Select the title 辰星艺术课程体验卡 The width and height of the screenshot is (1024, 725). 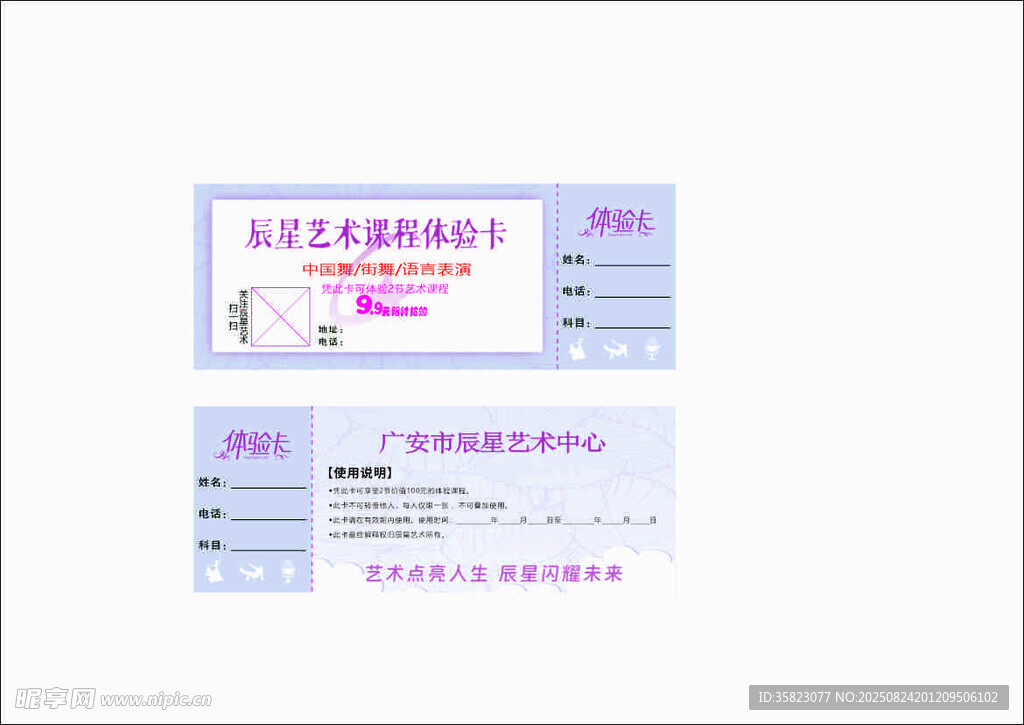(x=376, y=234)
